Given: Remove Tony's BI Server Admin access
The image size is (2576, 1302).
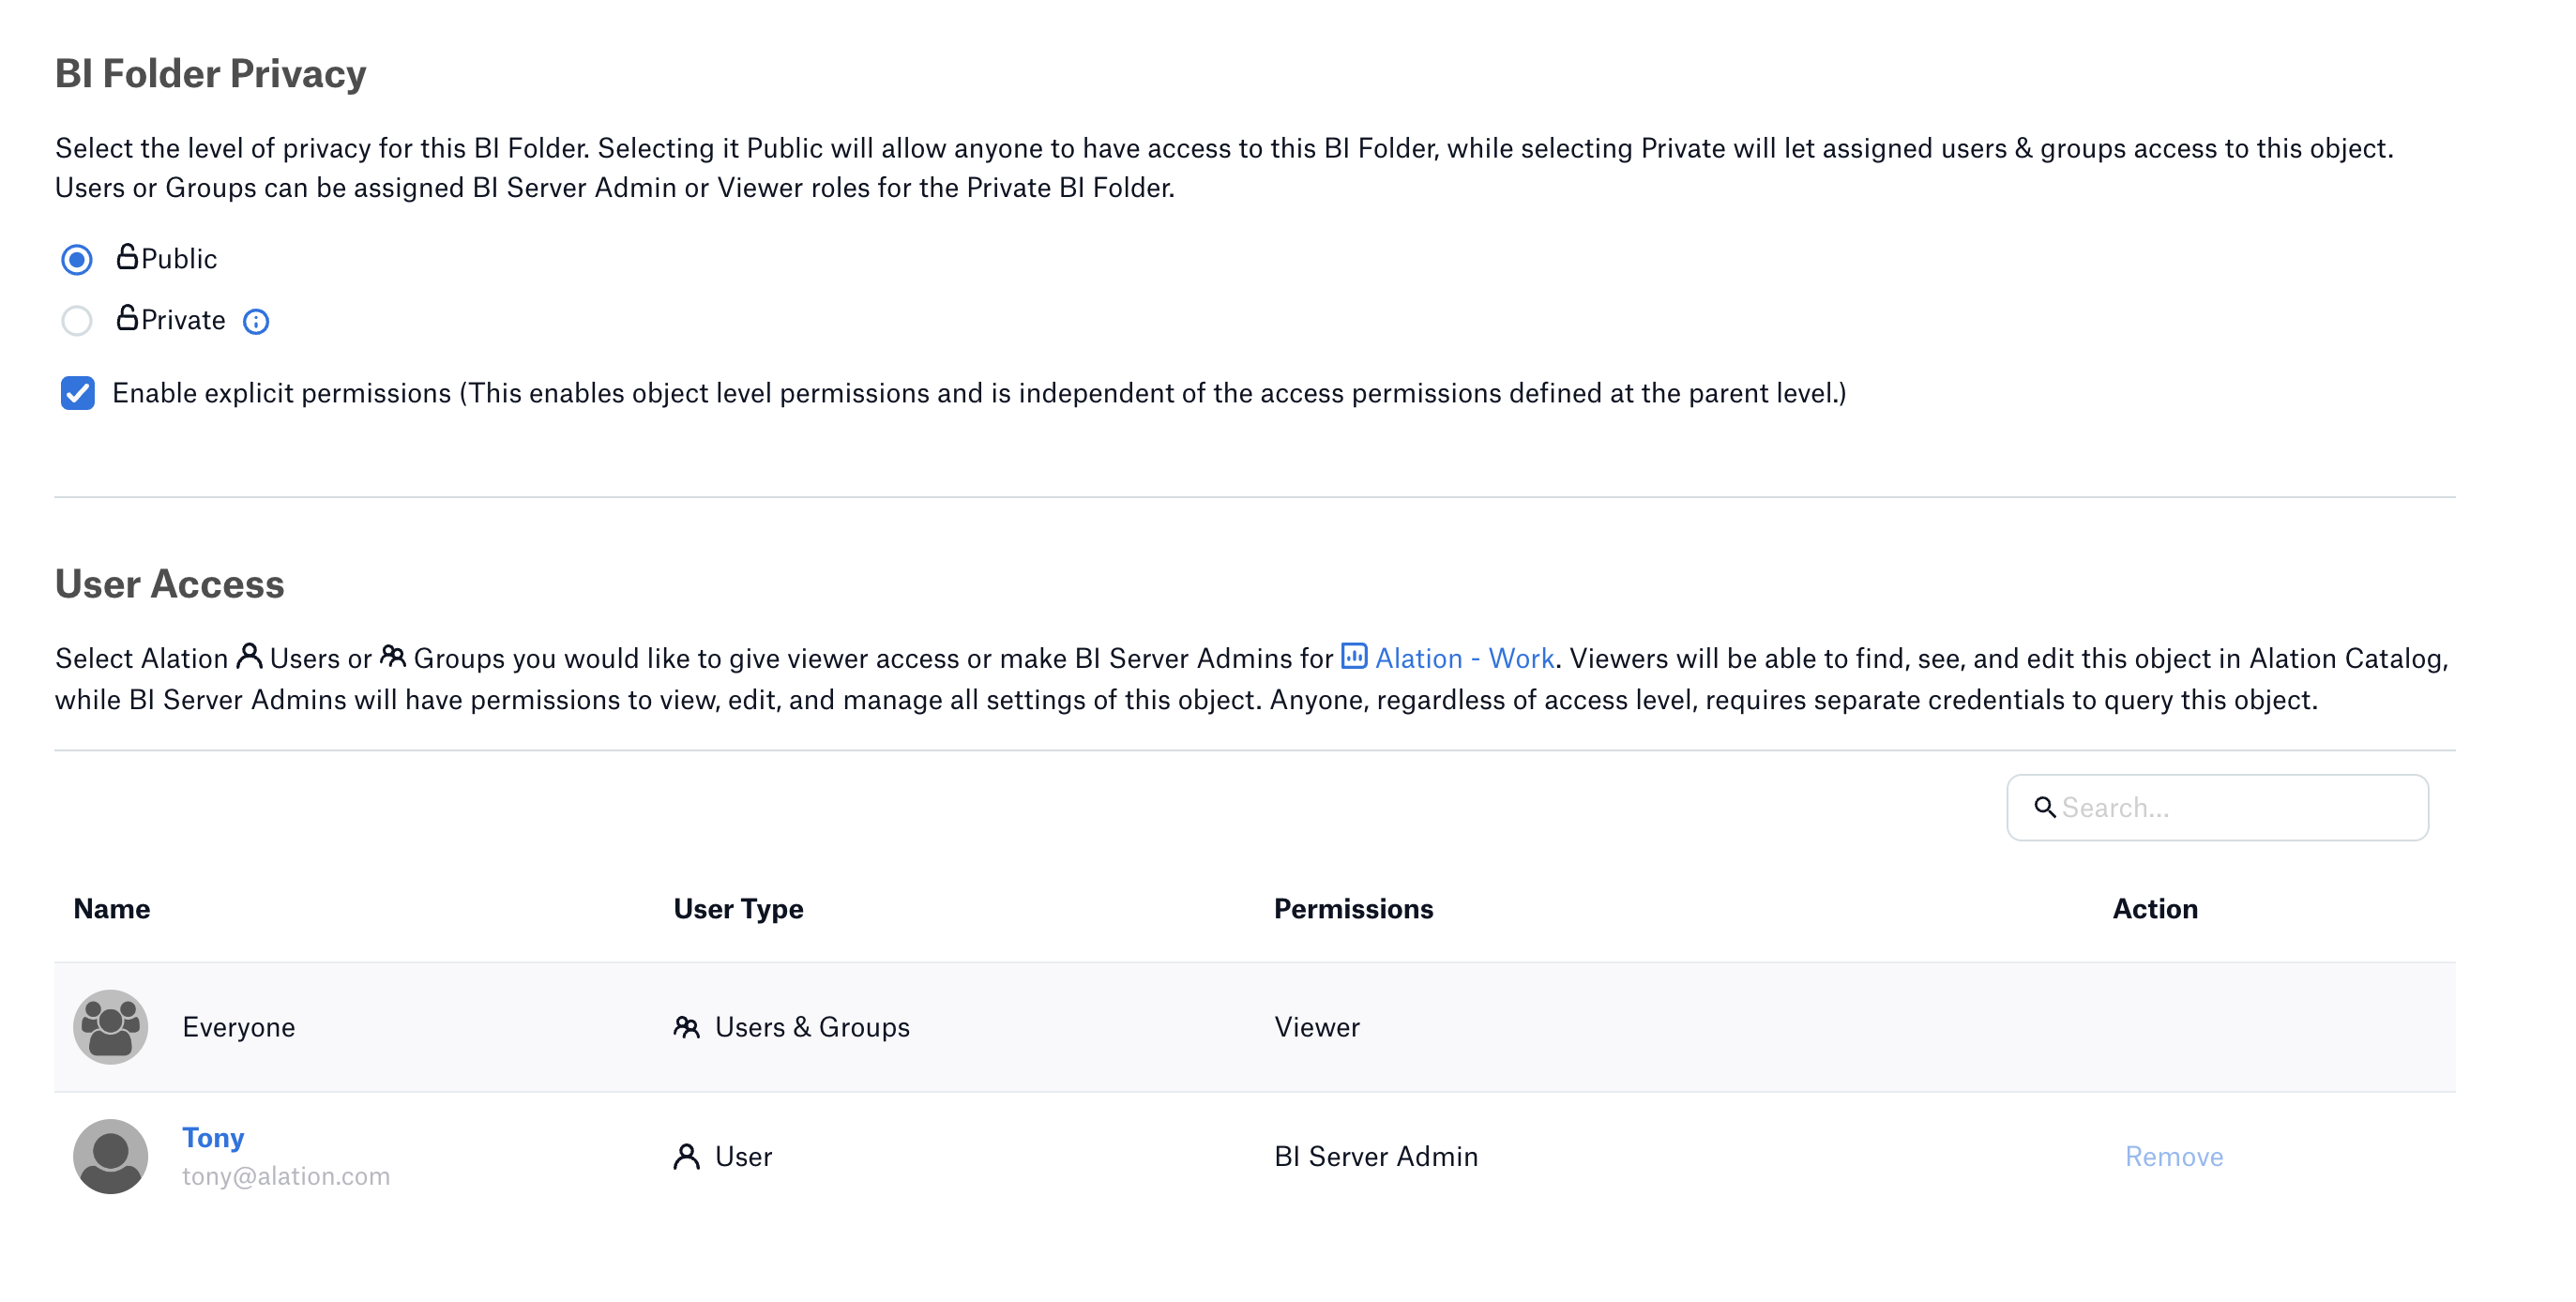Looking at the screenshot, I should [2174, 1156].
